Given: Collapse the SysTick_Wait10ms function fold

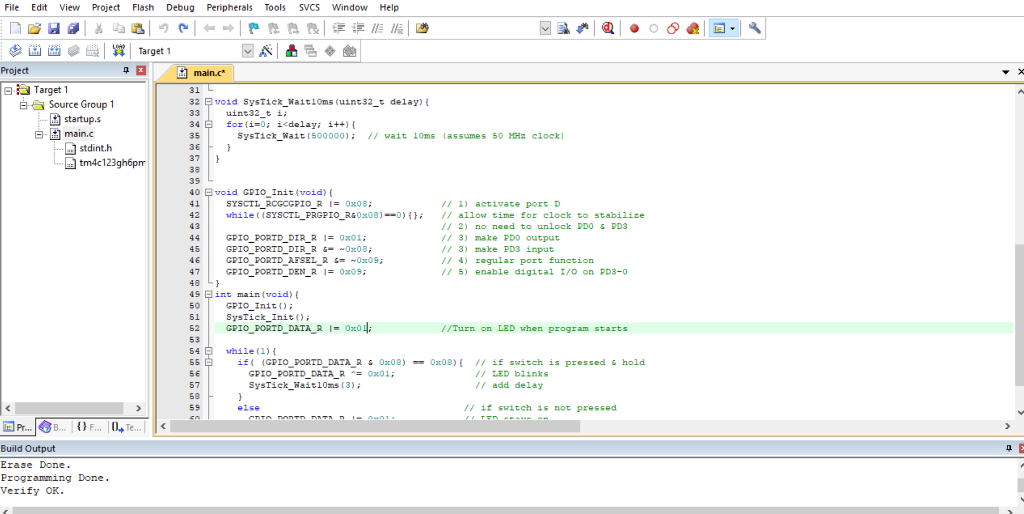Looking at the screenshot, I should click(x=208, y=102).
